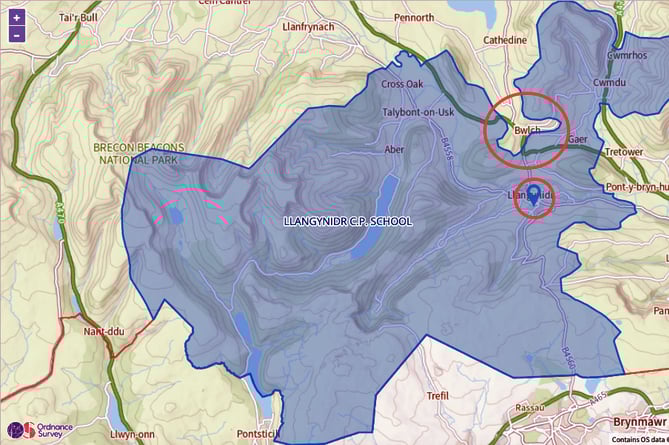Screen dimensions: 669x445
Task: Click the Bwlch village label
Action: 527,130
